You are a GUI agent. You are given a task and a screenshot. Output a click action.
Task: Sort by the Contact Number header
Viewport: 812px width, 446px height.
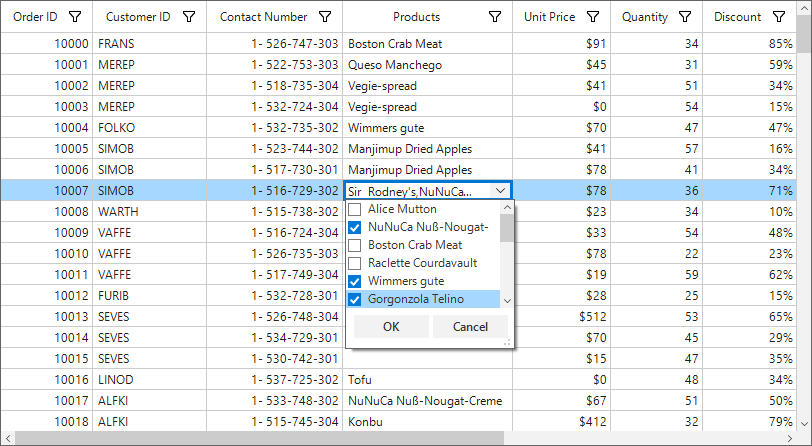[x=264, y=17]
